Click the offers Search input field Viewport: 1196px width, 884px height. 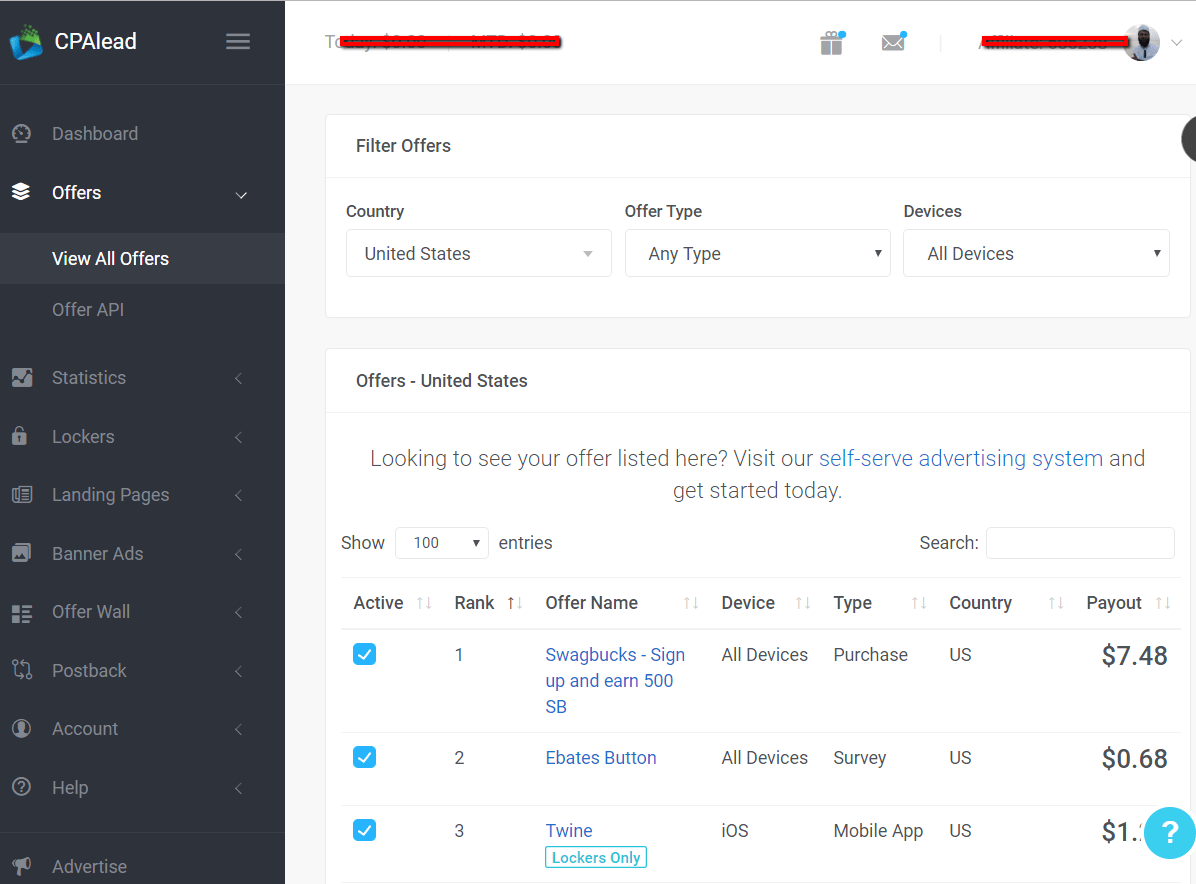[1080, 543]
